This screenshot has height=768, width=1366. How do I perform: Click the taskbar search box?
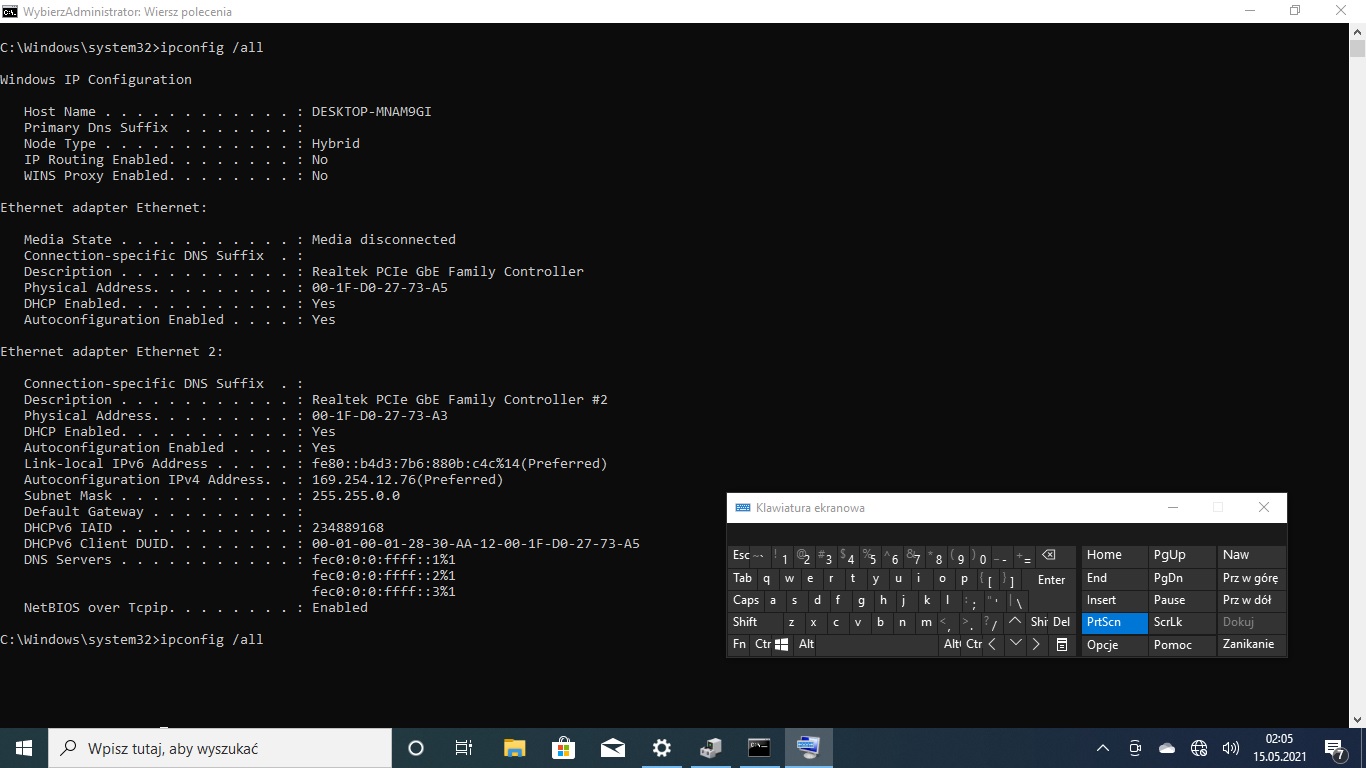click(220, 748)
